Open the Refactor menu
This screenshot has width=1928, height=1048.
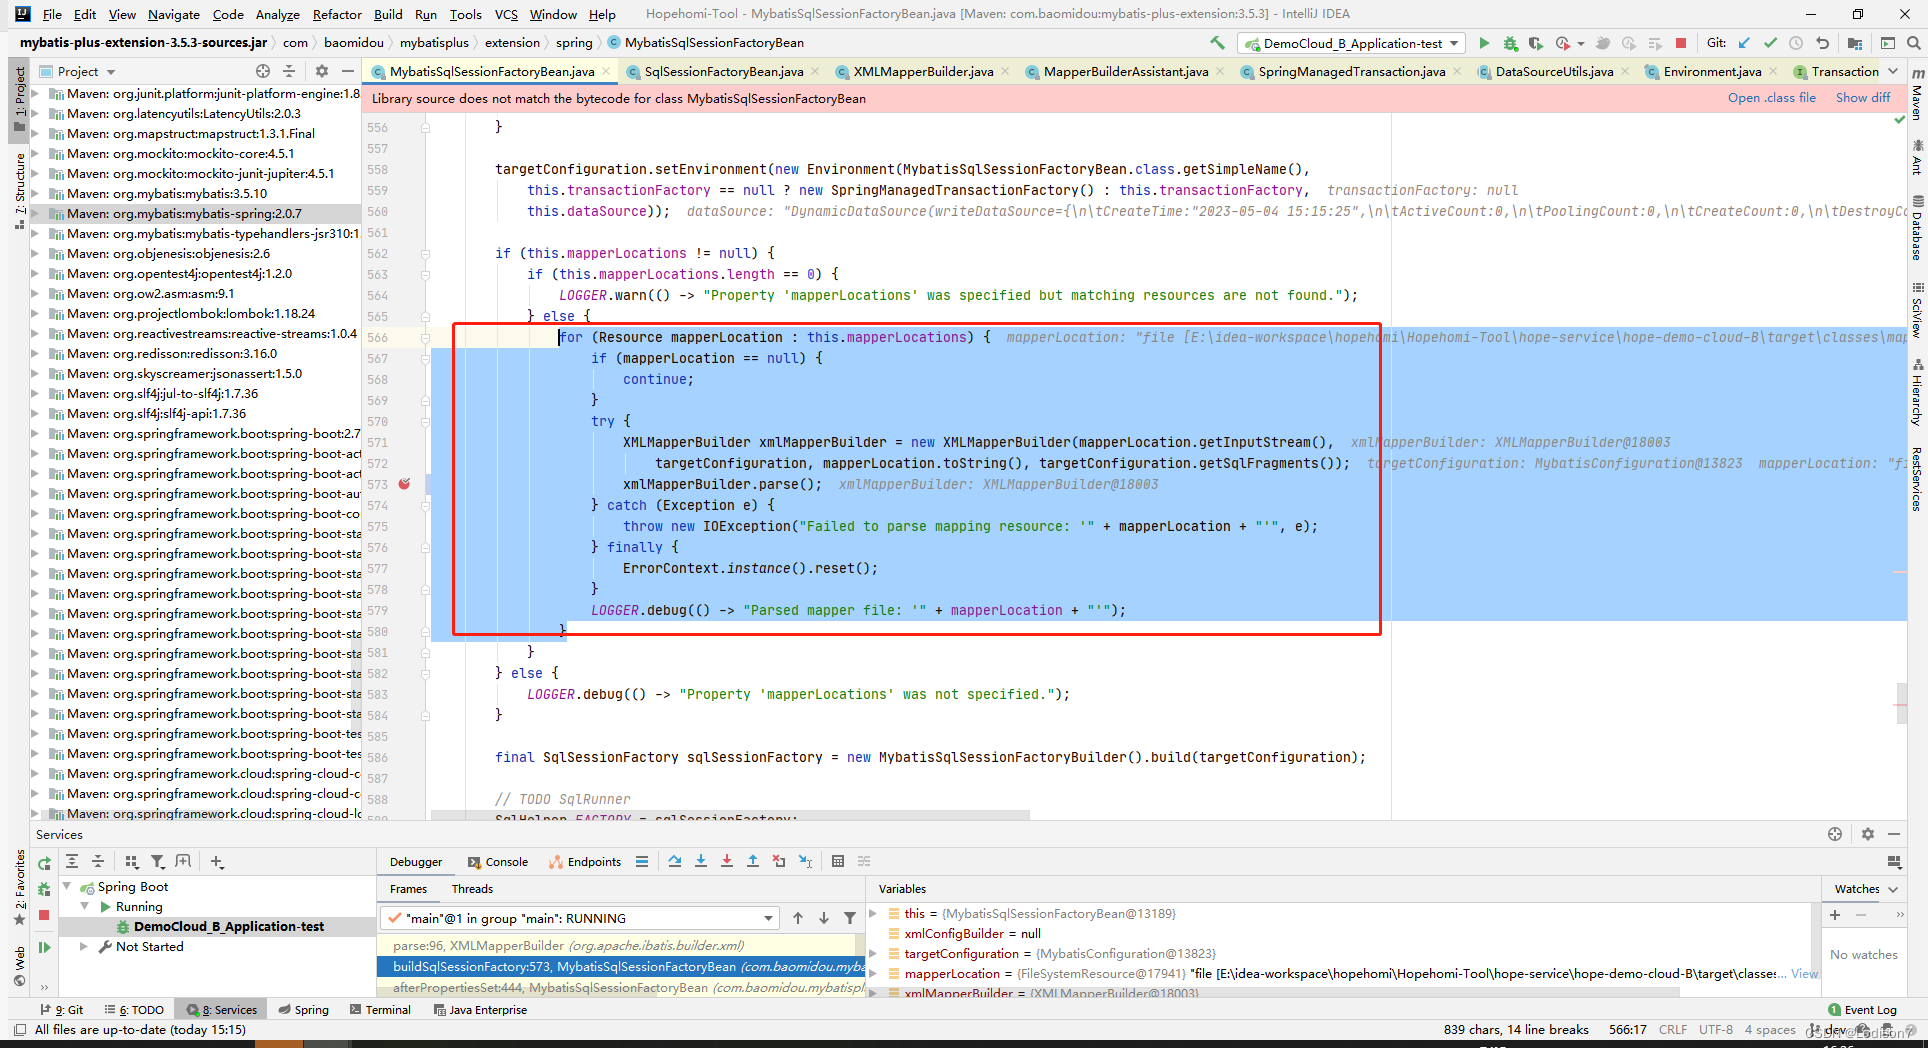336,14
